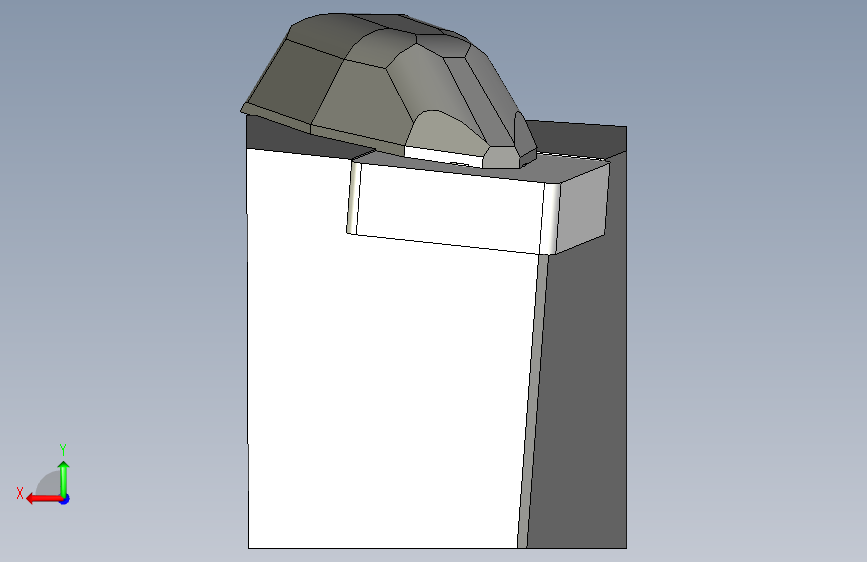Viewport: 867px width, 562px height.
Task: Click the red X axis arrow of triad
Action: pyautogui.click(x=44, y=499)
